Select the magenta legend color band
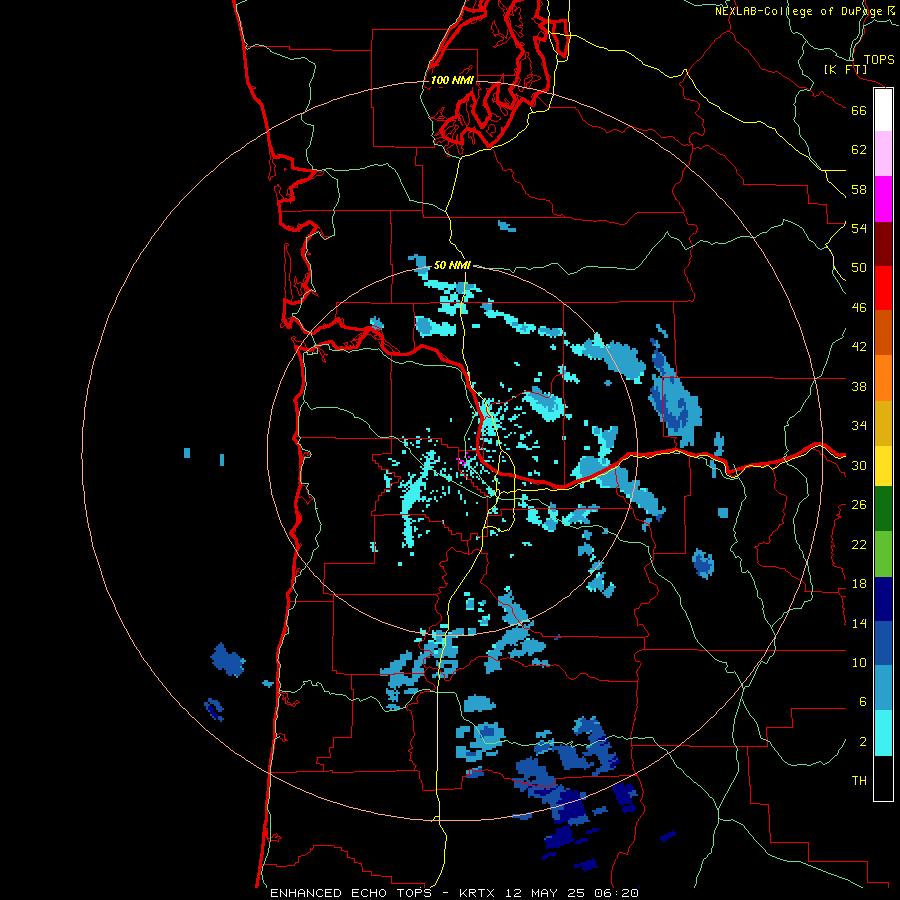Image resolution: width=900 pixels, height=900 pixels. click(x=883, y=199)
